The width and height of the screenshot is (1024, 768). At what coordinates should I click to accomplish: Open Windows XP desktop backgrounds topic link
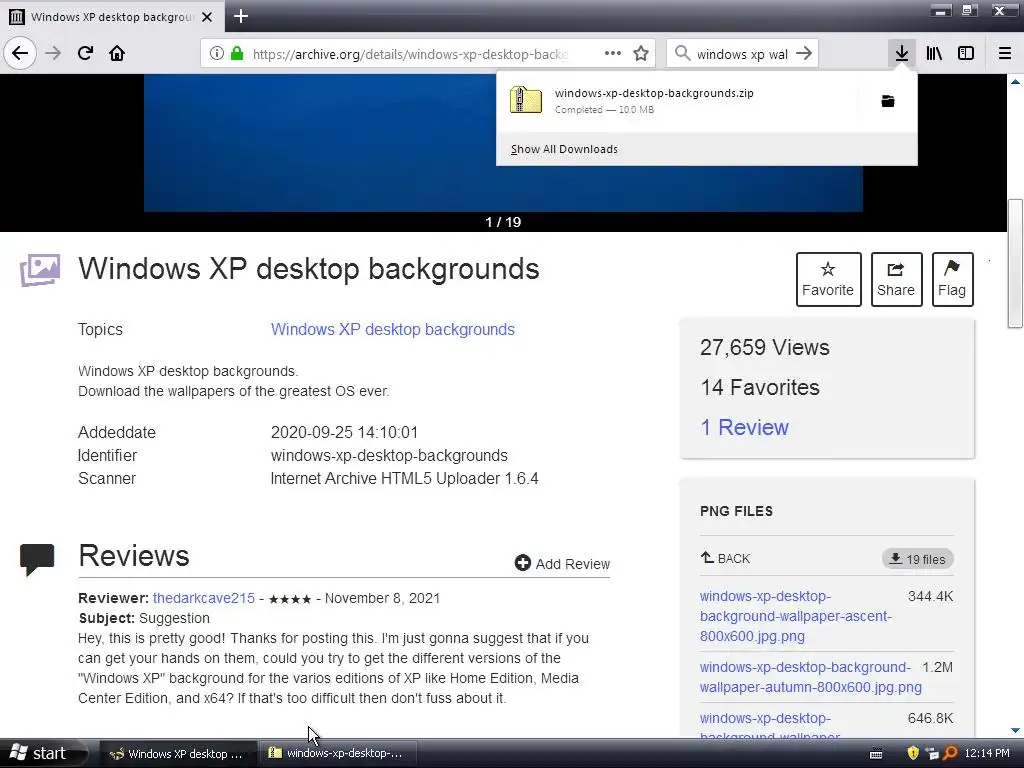tap(392, 329)
